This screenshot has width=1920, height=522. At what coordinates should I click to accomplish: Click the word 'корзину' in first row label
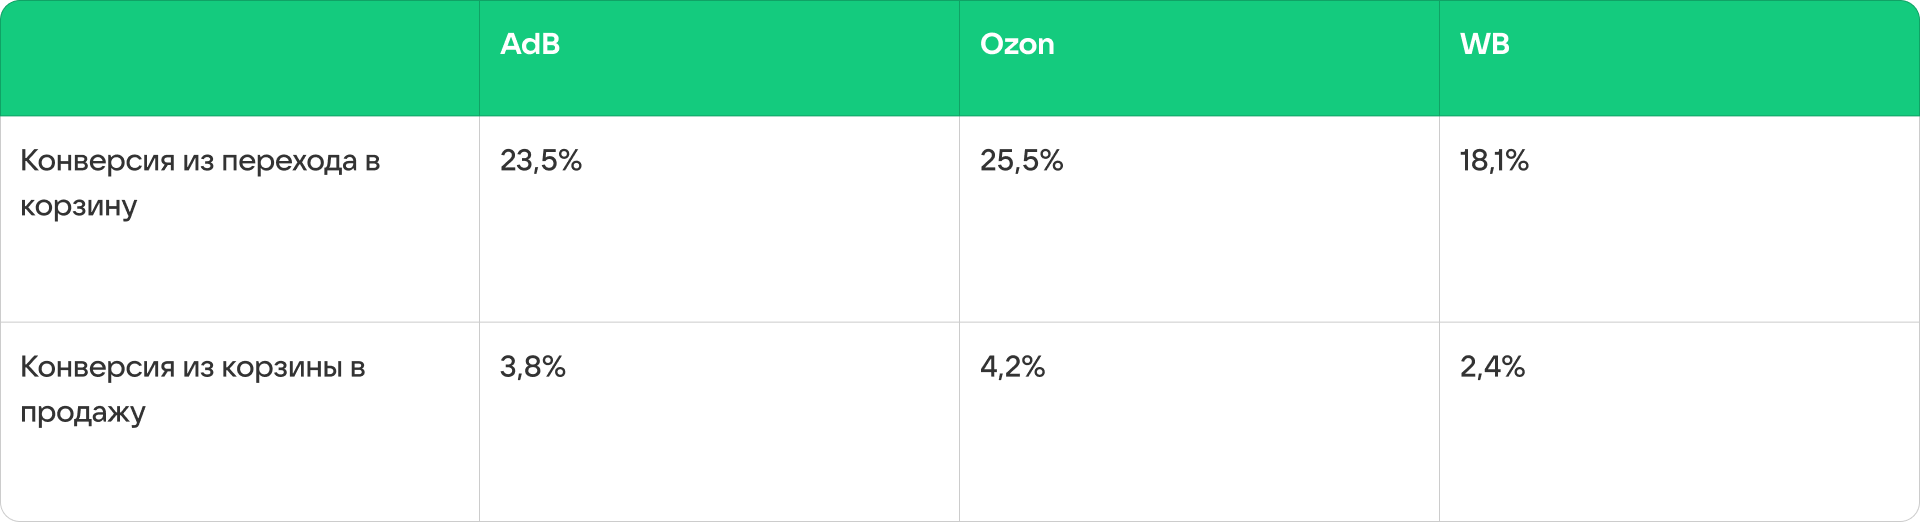pyautogui.click(x=78, y=207)
